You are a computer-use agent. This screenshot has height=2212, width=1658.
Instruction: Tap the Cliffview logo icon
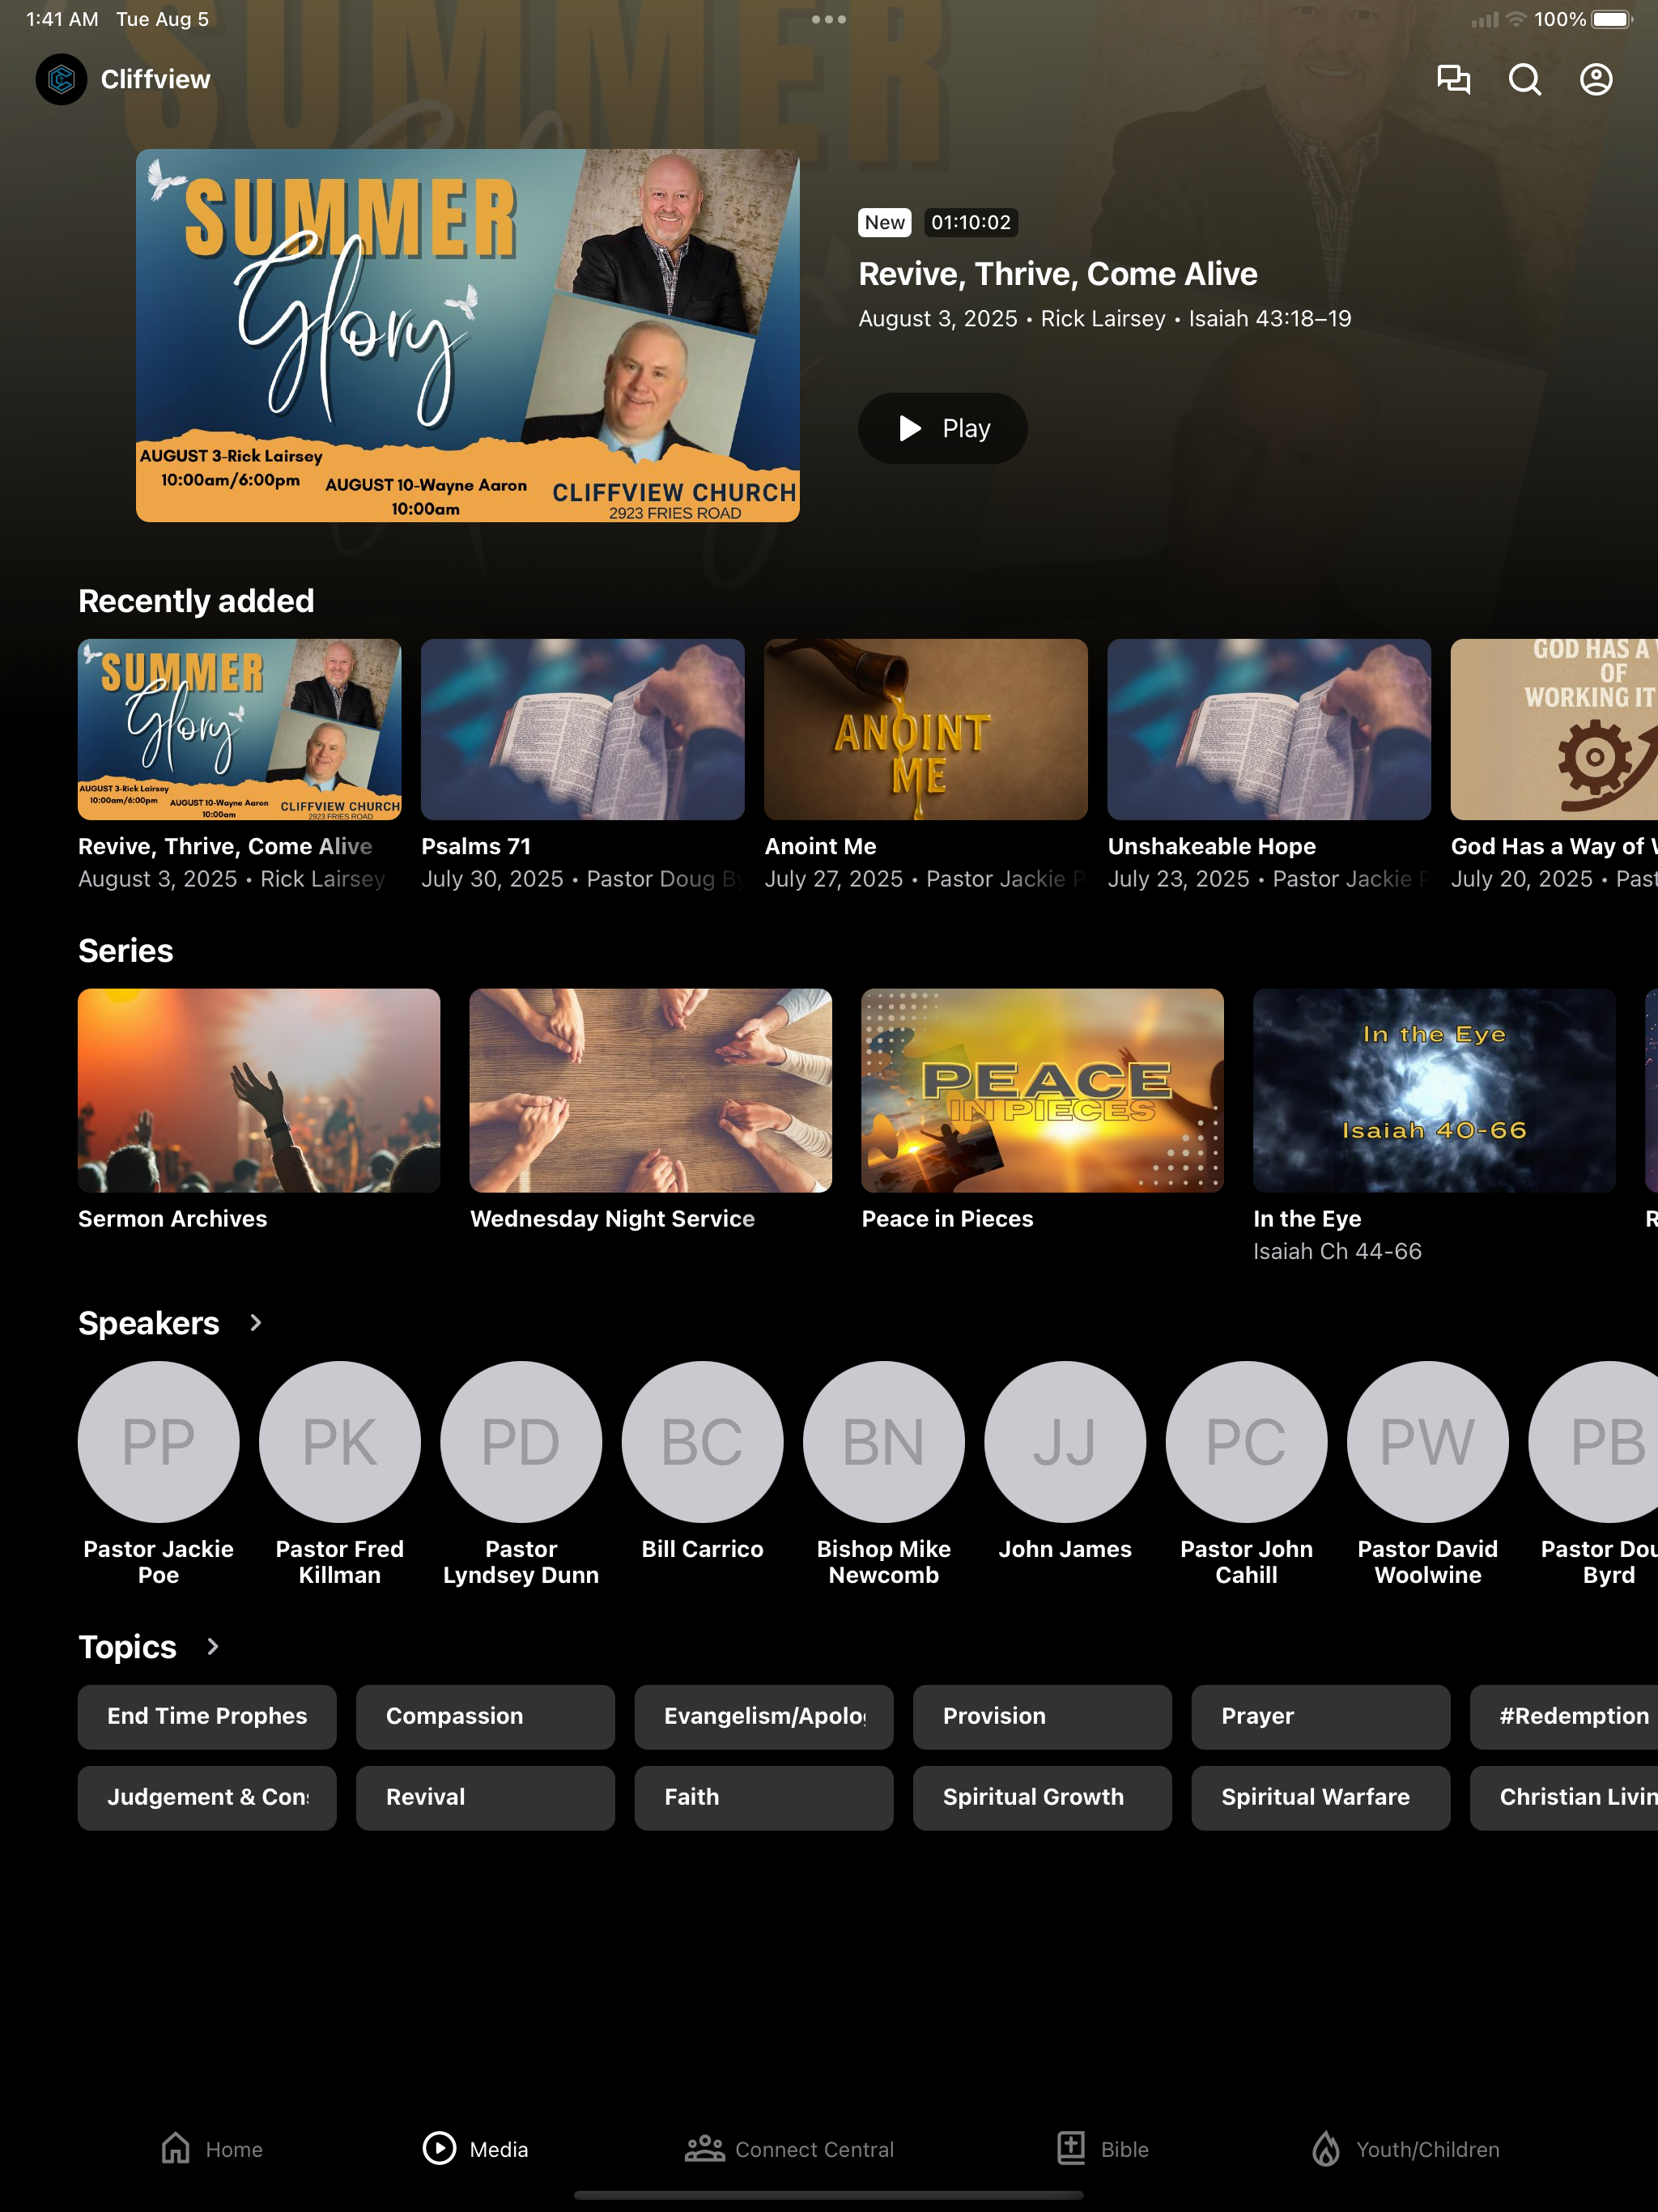[61, 79]
